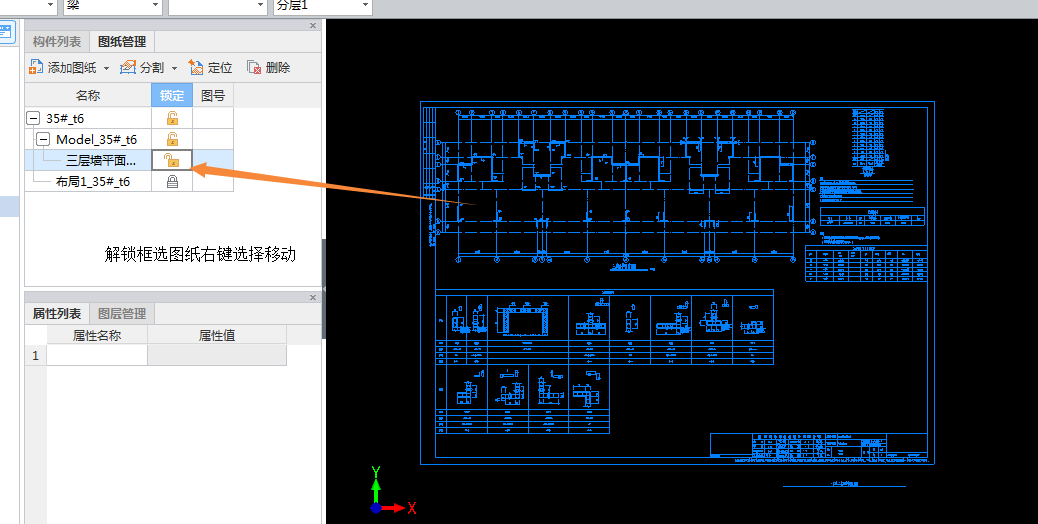Click the 图号 cell for 三层墙平面
The width and height of the screenshot is (1038, 524).
click(x=213, y=160)
